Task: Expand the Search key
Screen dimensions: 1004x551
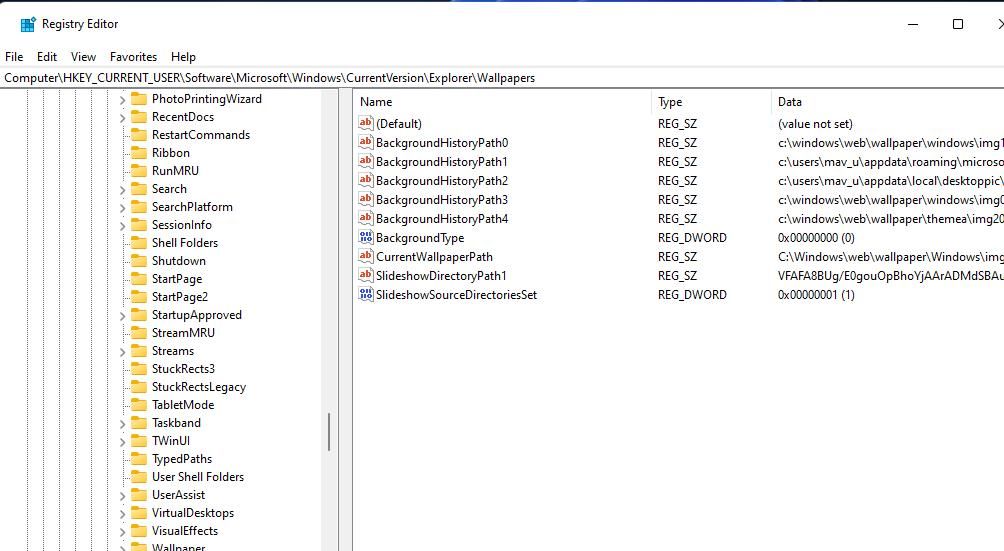Action: [x=122, y=190]
